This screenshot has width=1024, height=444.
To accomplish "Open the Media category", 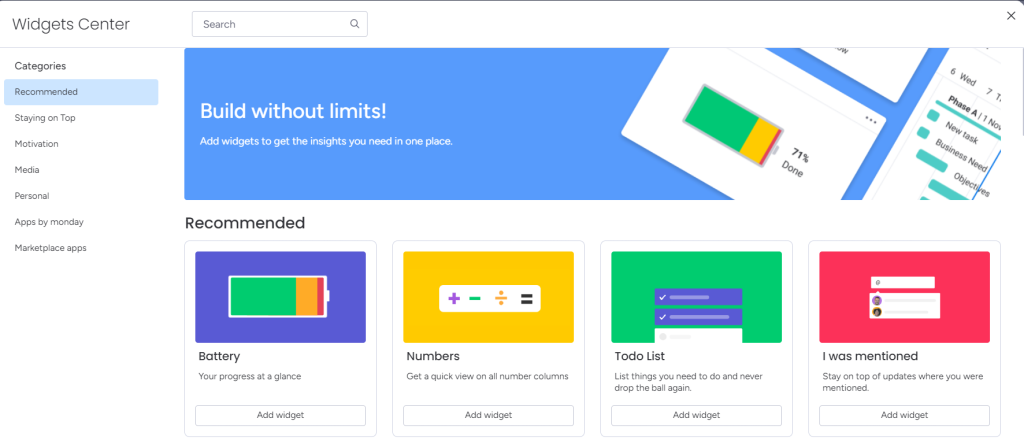I will pos(27,170).
